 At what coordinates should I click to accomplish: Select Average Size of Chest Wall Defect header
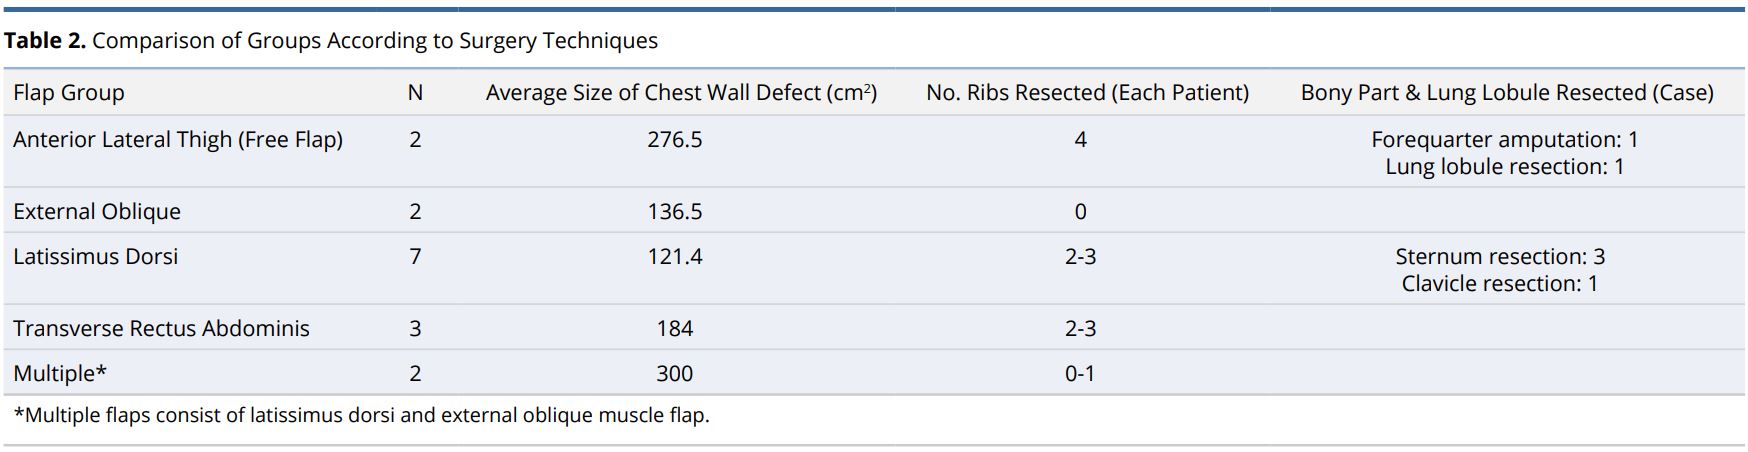pyautogui.click(x=682, y=93)
